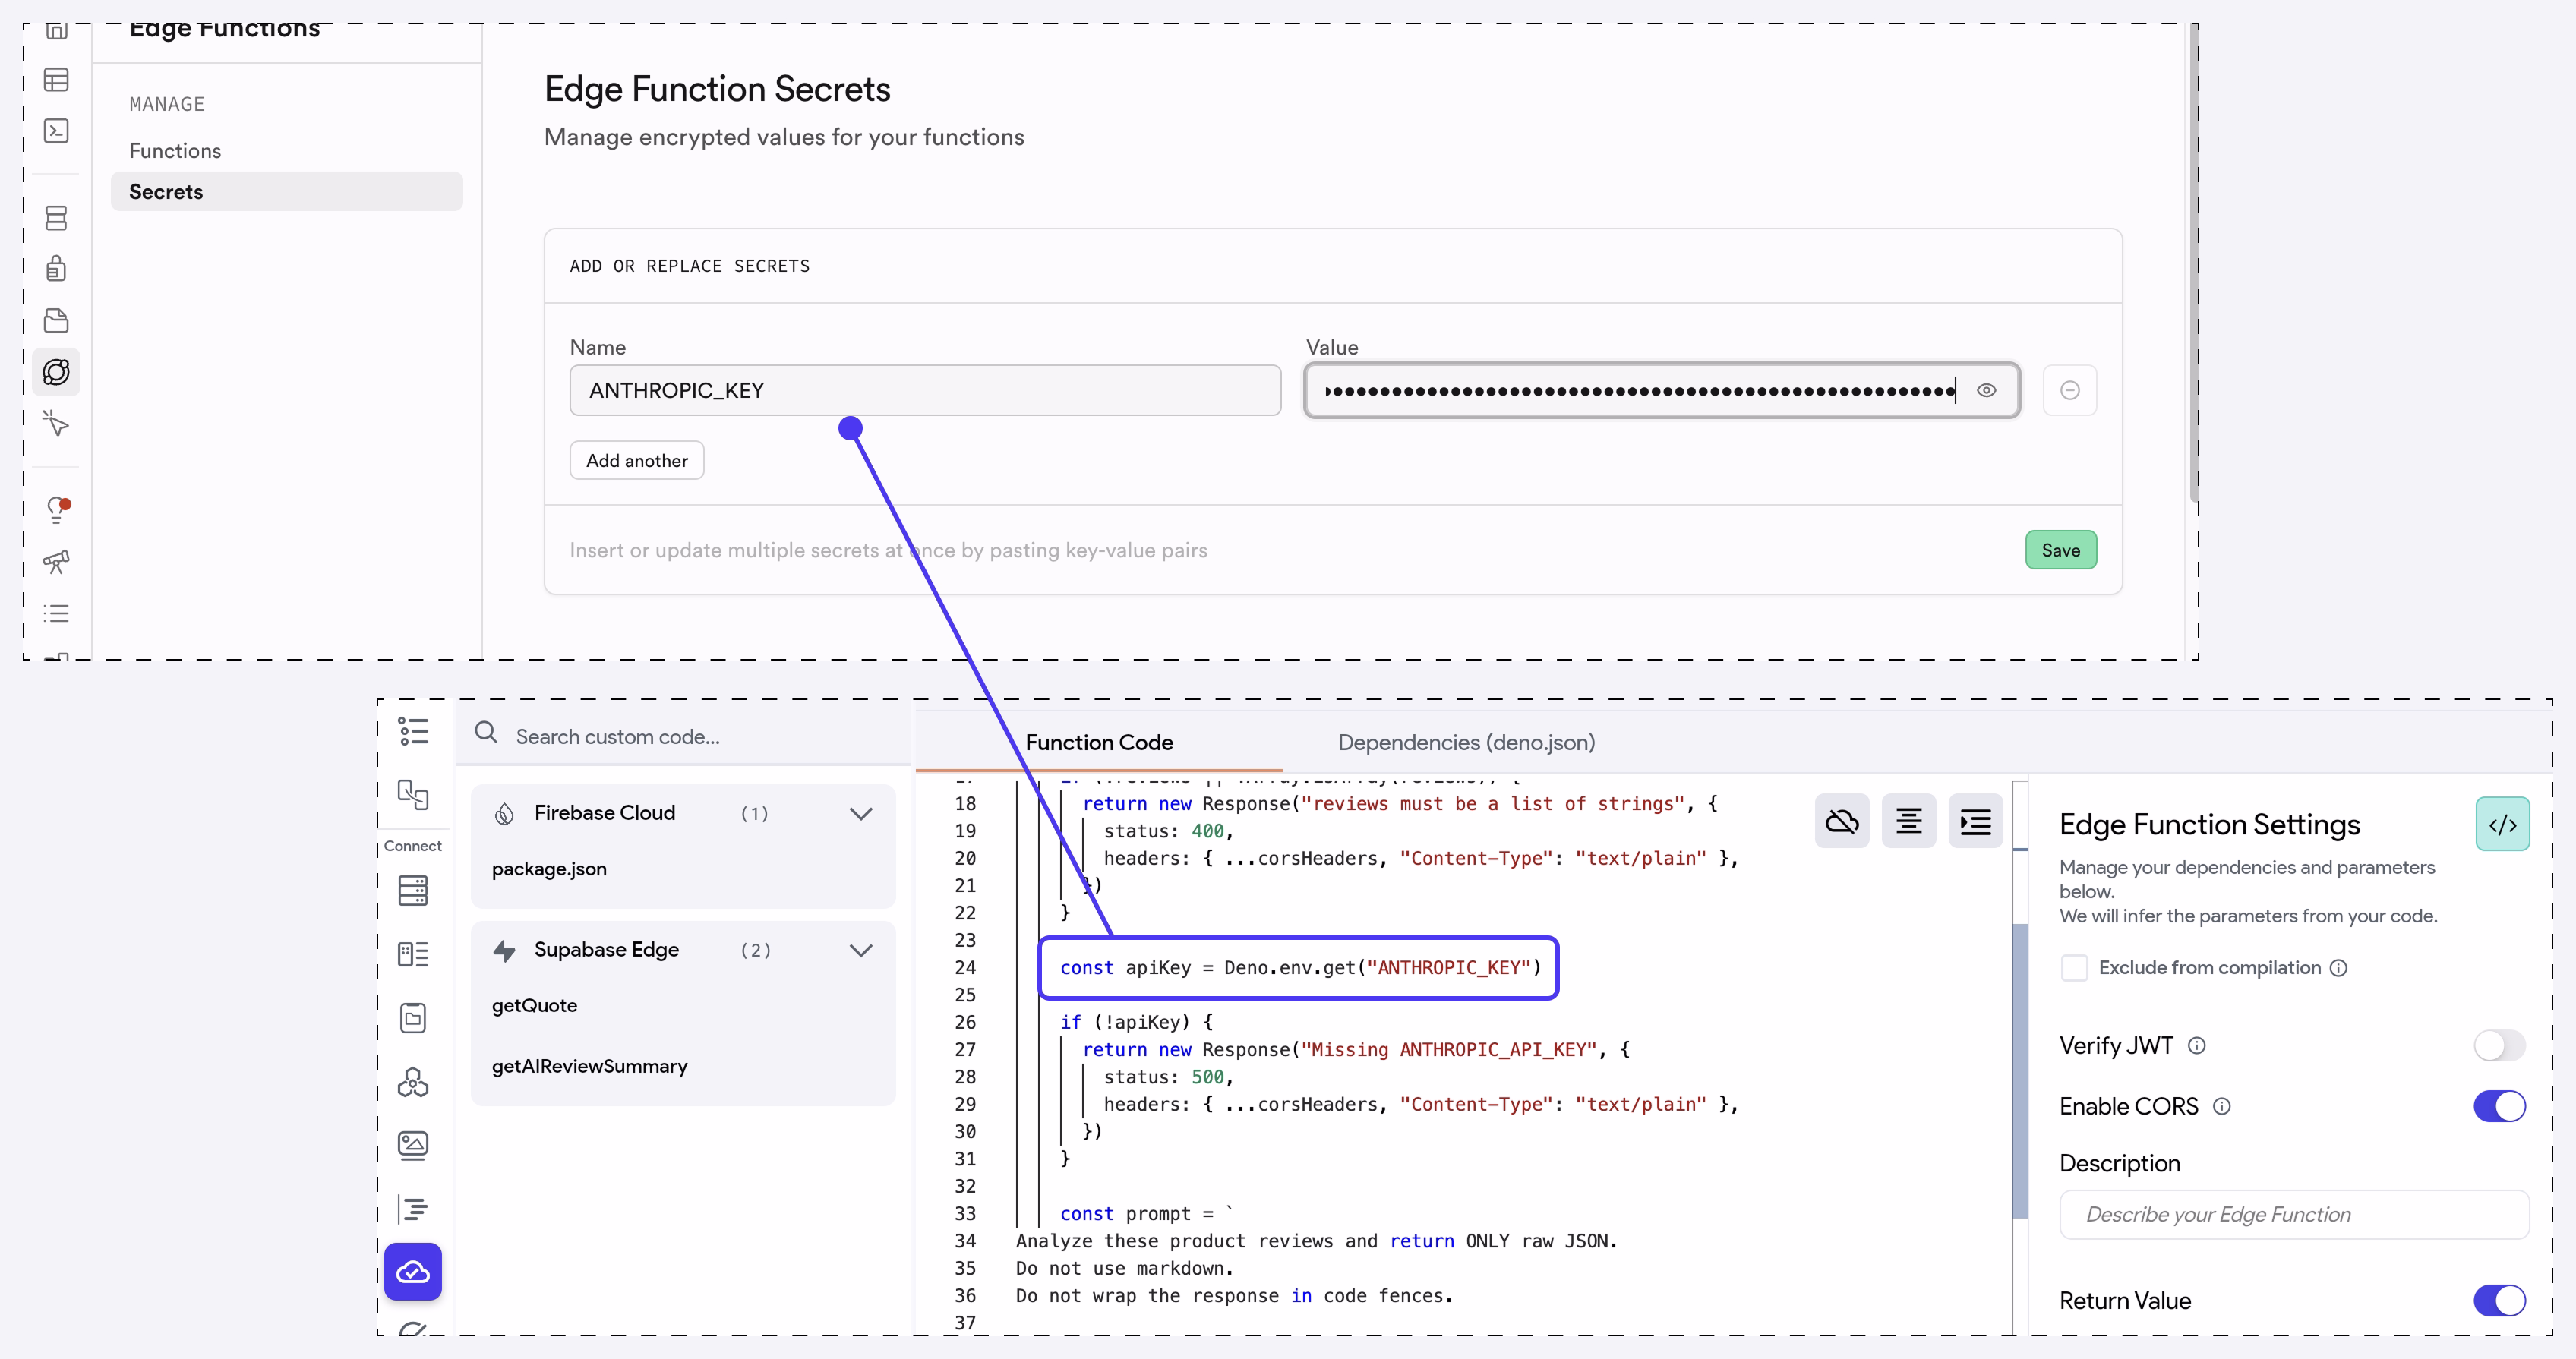Click the Add another button
Viewport: 2576px width, 1359px height.
pyautogui.click(x=637, y=460)
